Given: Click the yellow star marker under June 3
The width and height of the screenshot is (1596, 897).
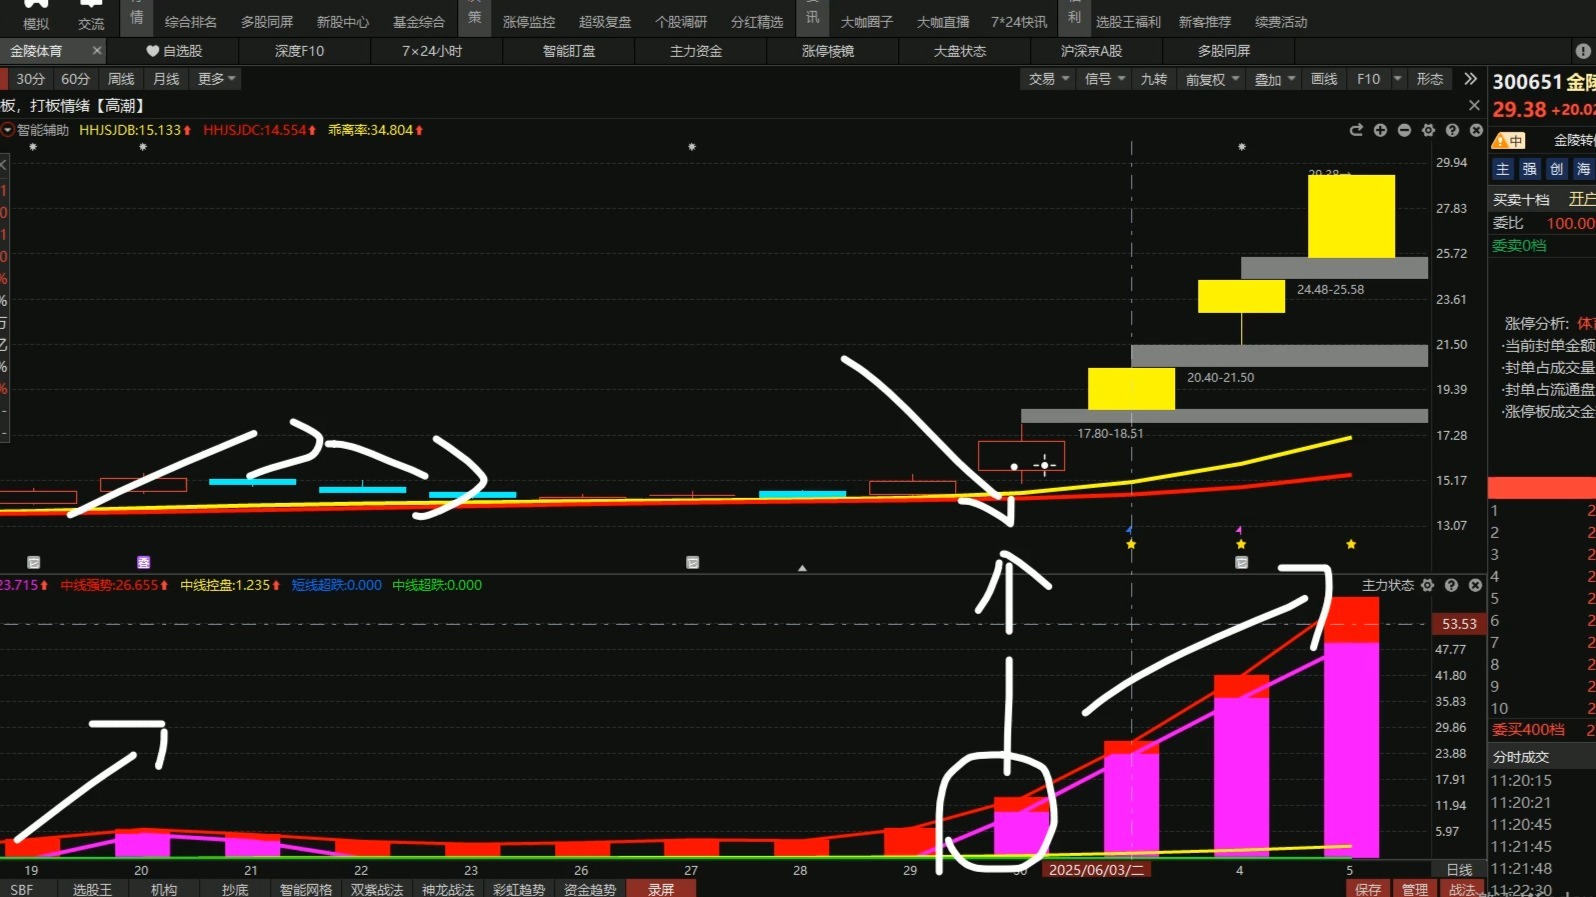Looking at the screenshot, I should (1131, 544).
